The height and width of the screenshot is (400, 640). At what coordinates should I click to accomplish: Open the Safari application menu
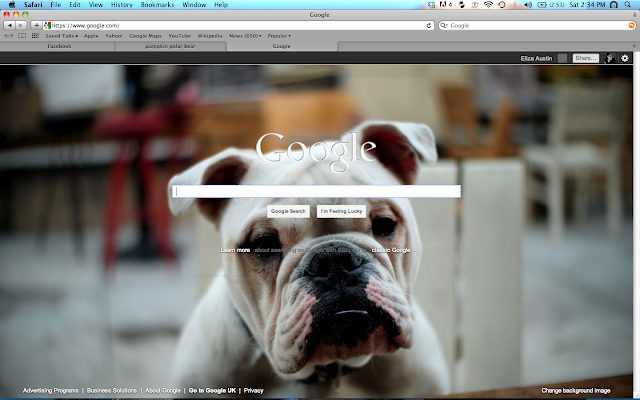[x=33, y=5]
